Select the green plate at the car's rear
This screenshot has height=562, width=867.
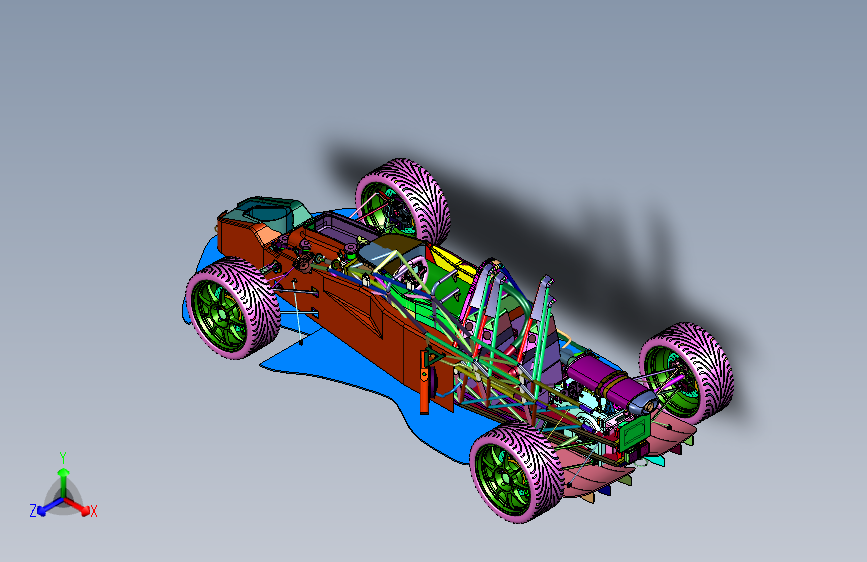[635, 433]
